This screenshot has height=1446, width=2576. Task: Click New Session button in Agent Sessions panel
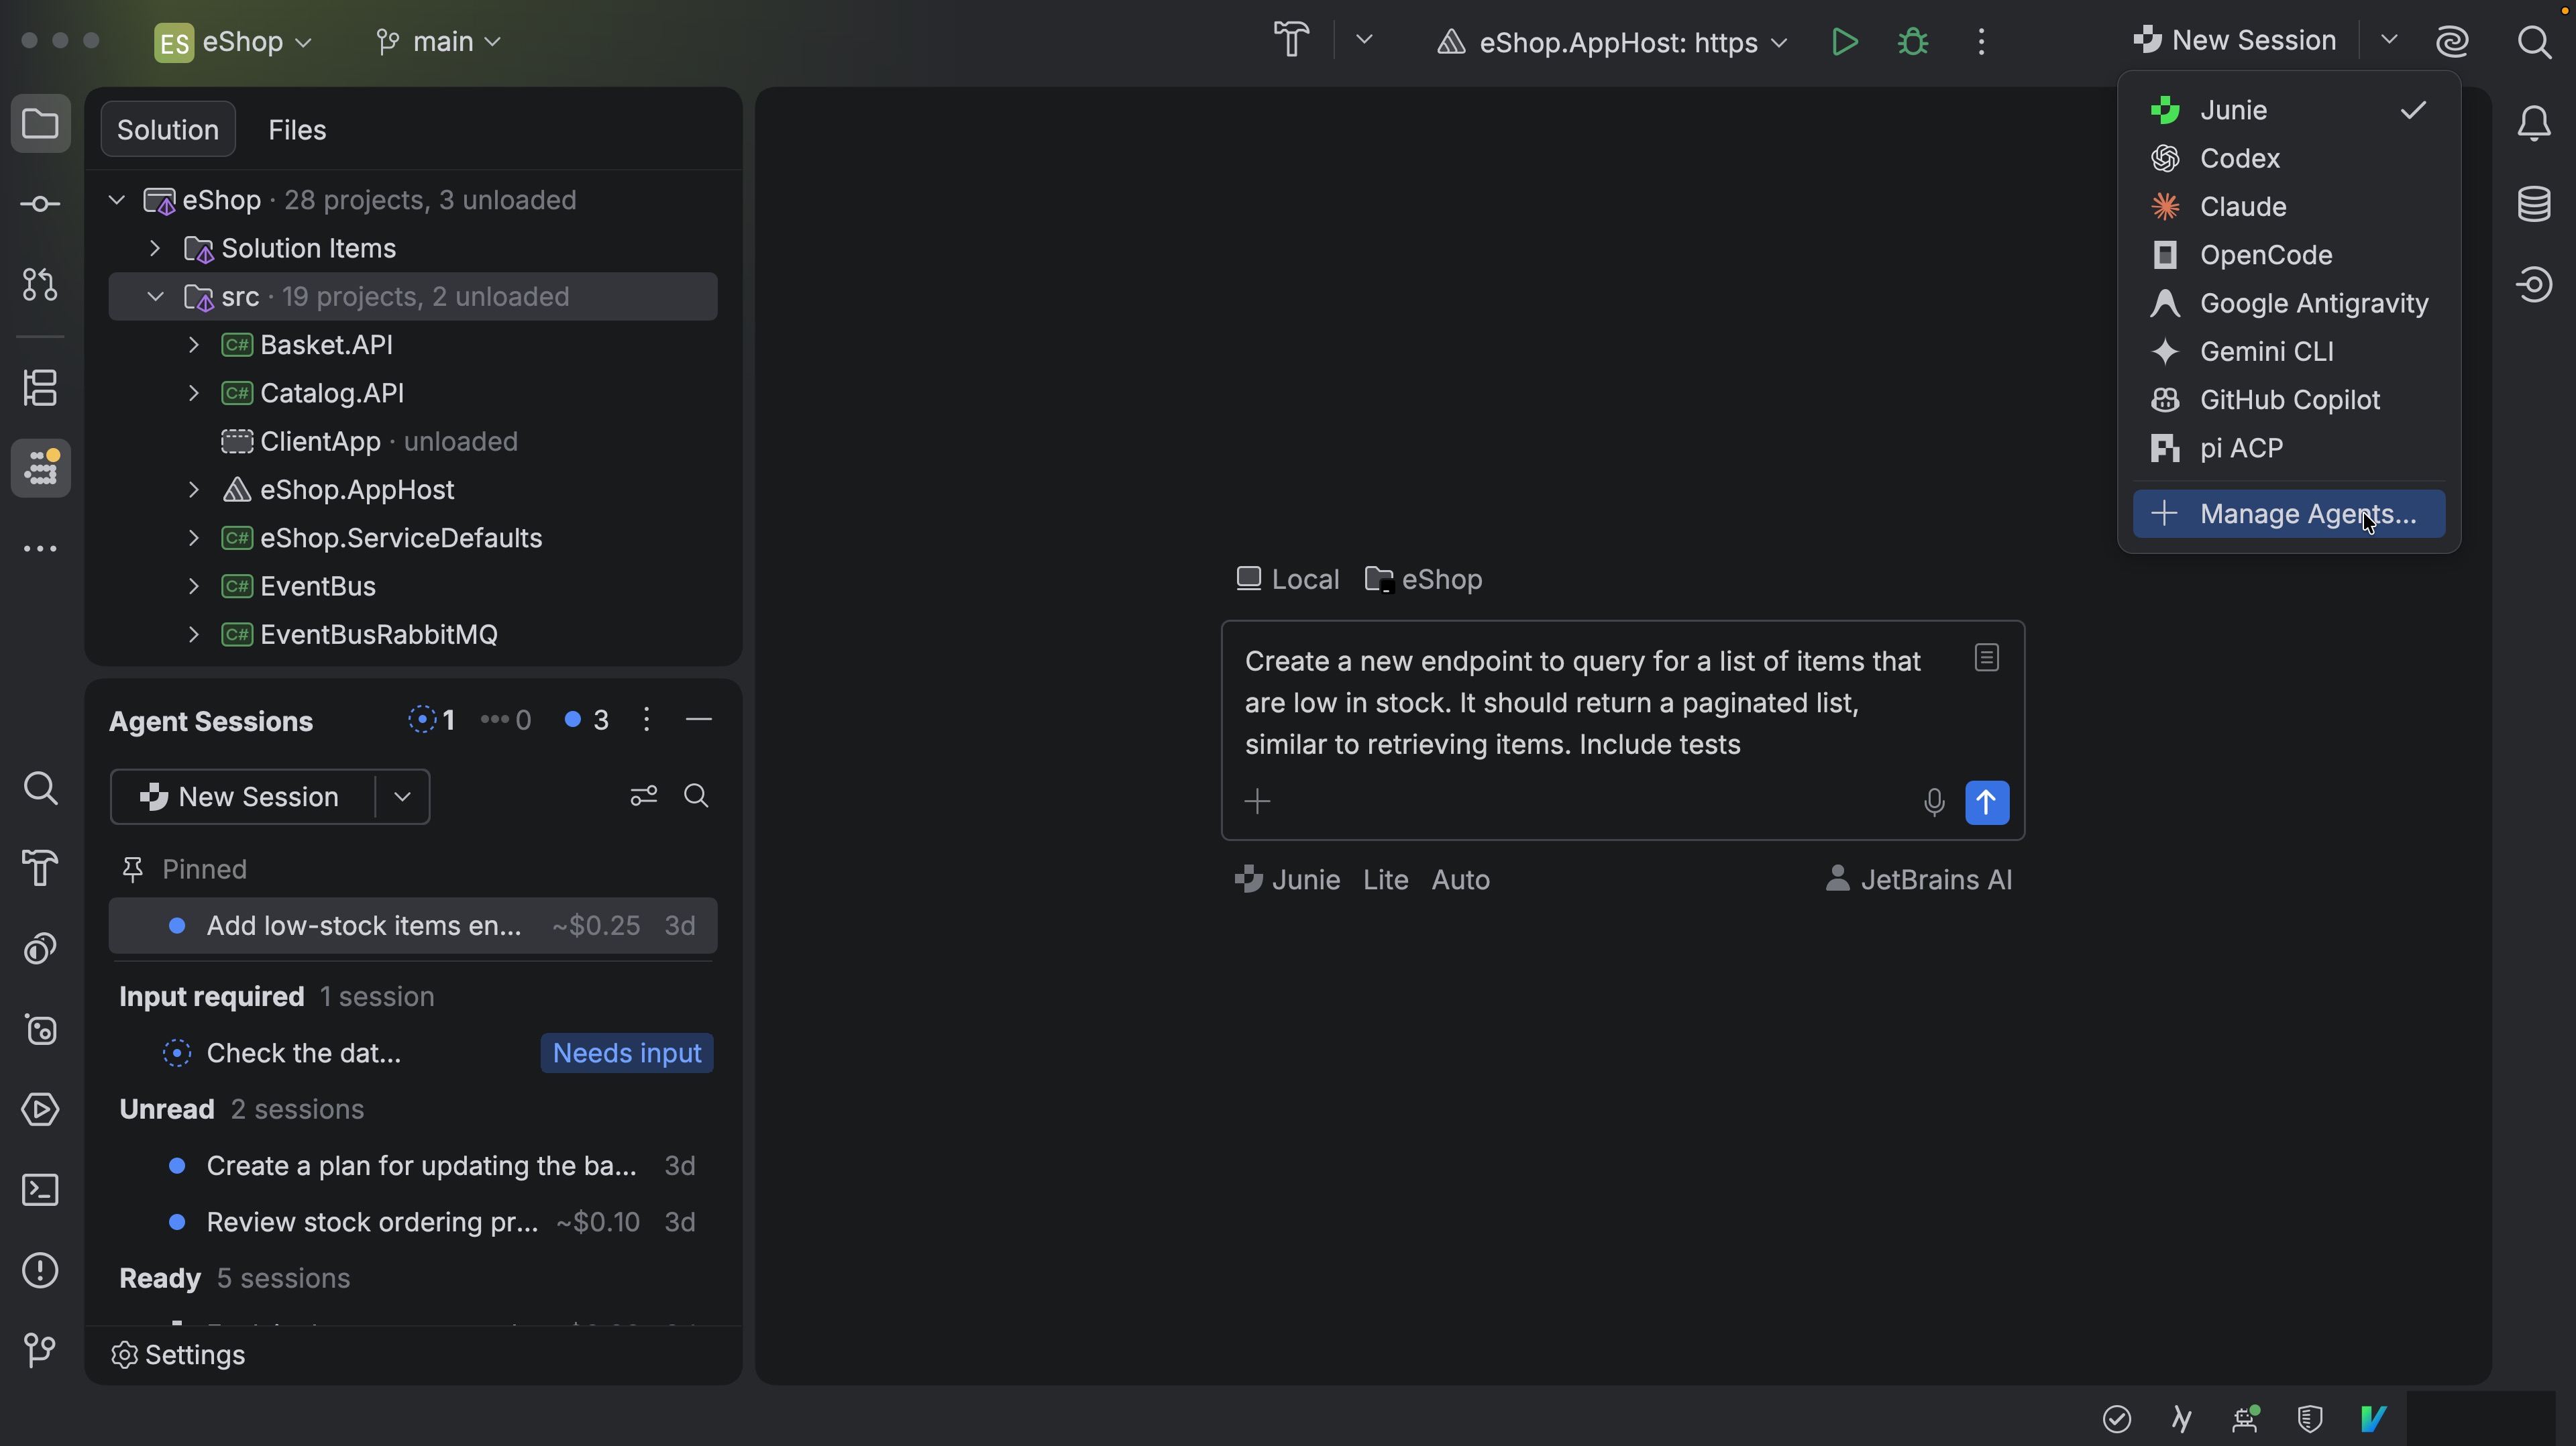point(242,797)
